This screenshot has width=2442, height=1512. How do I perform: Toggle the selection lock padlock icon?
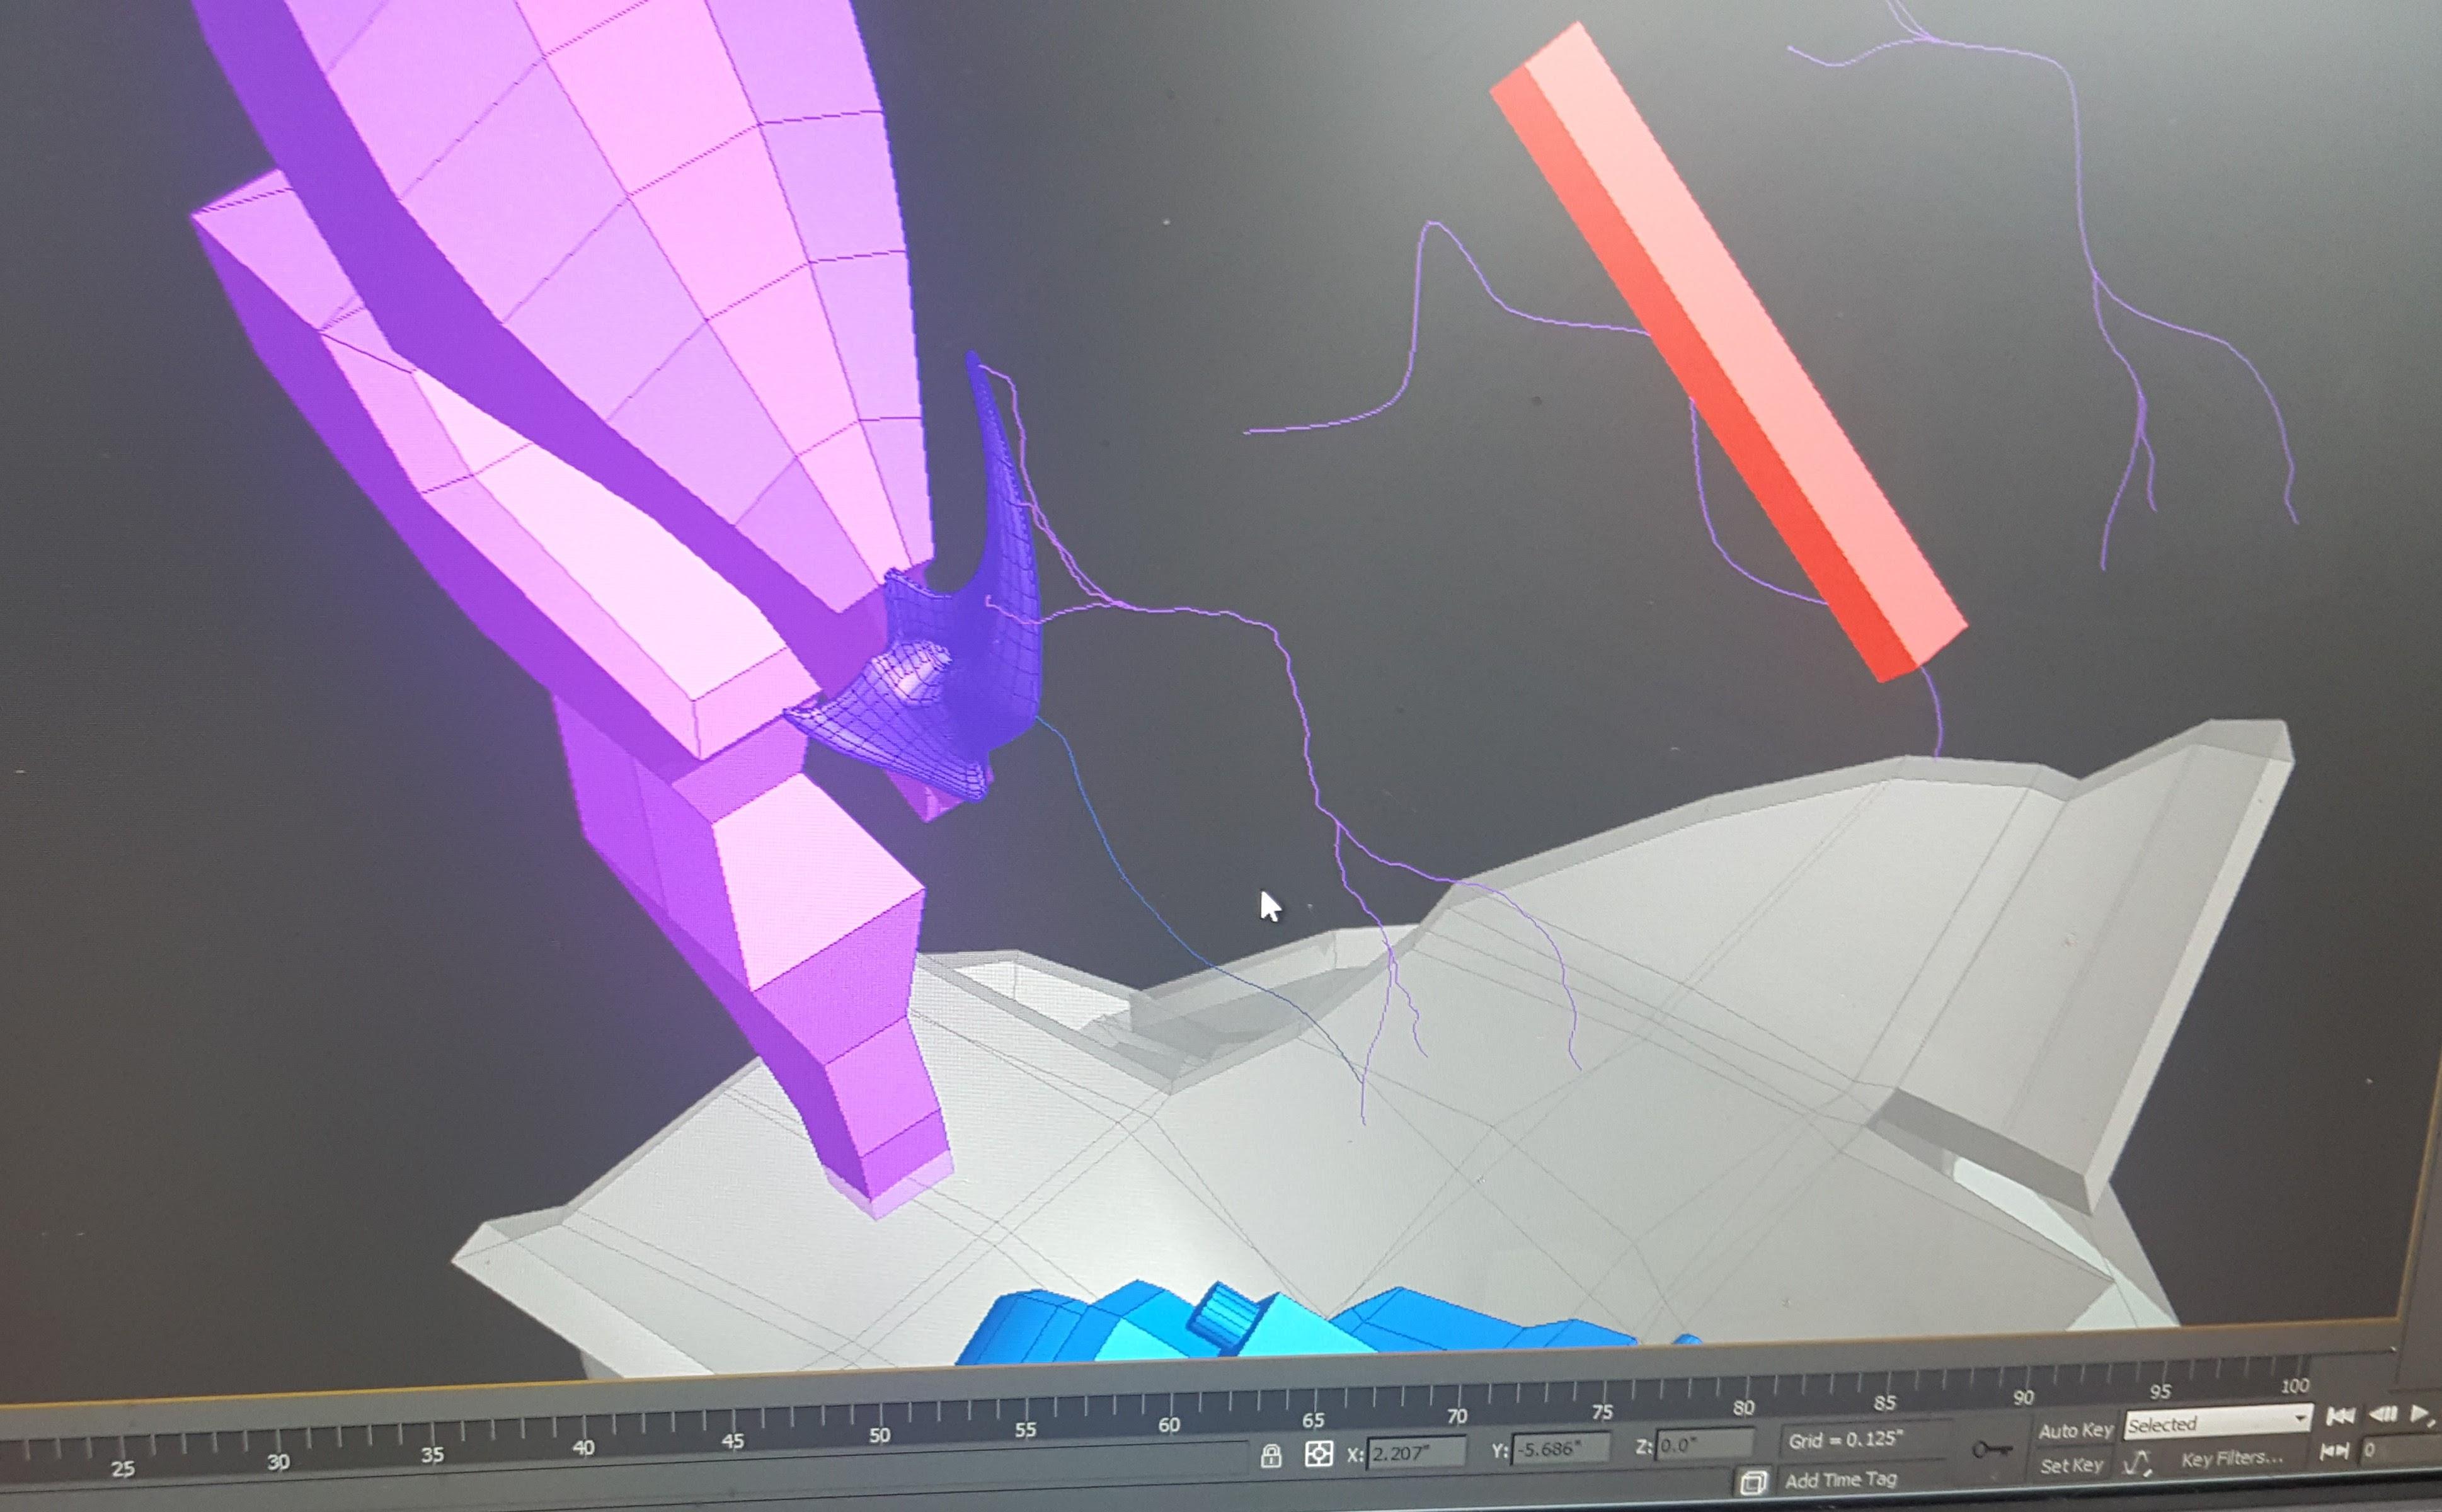(x=1271, y=1455)
